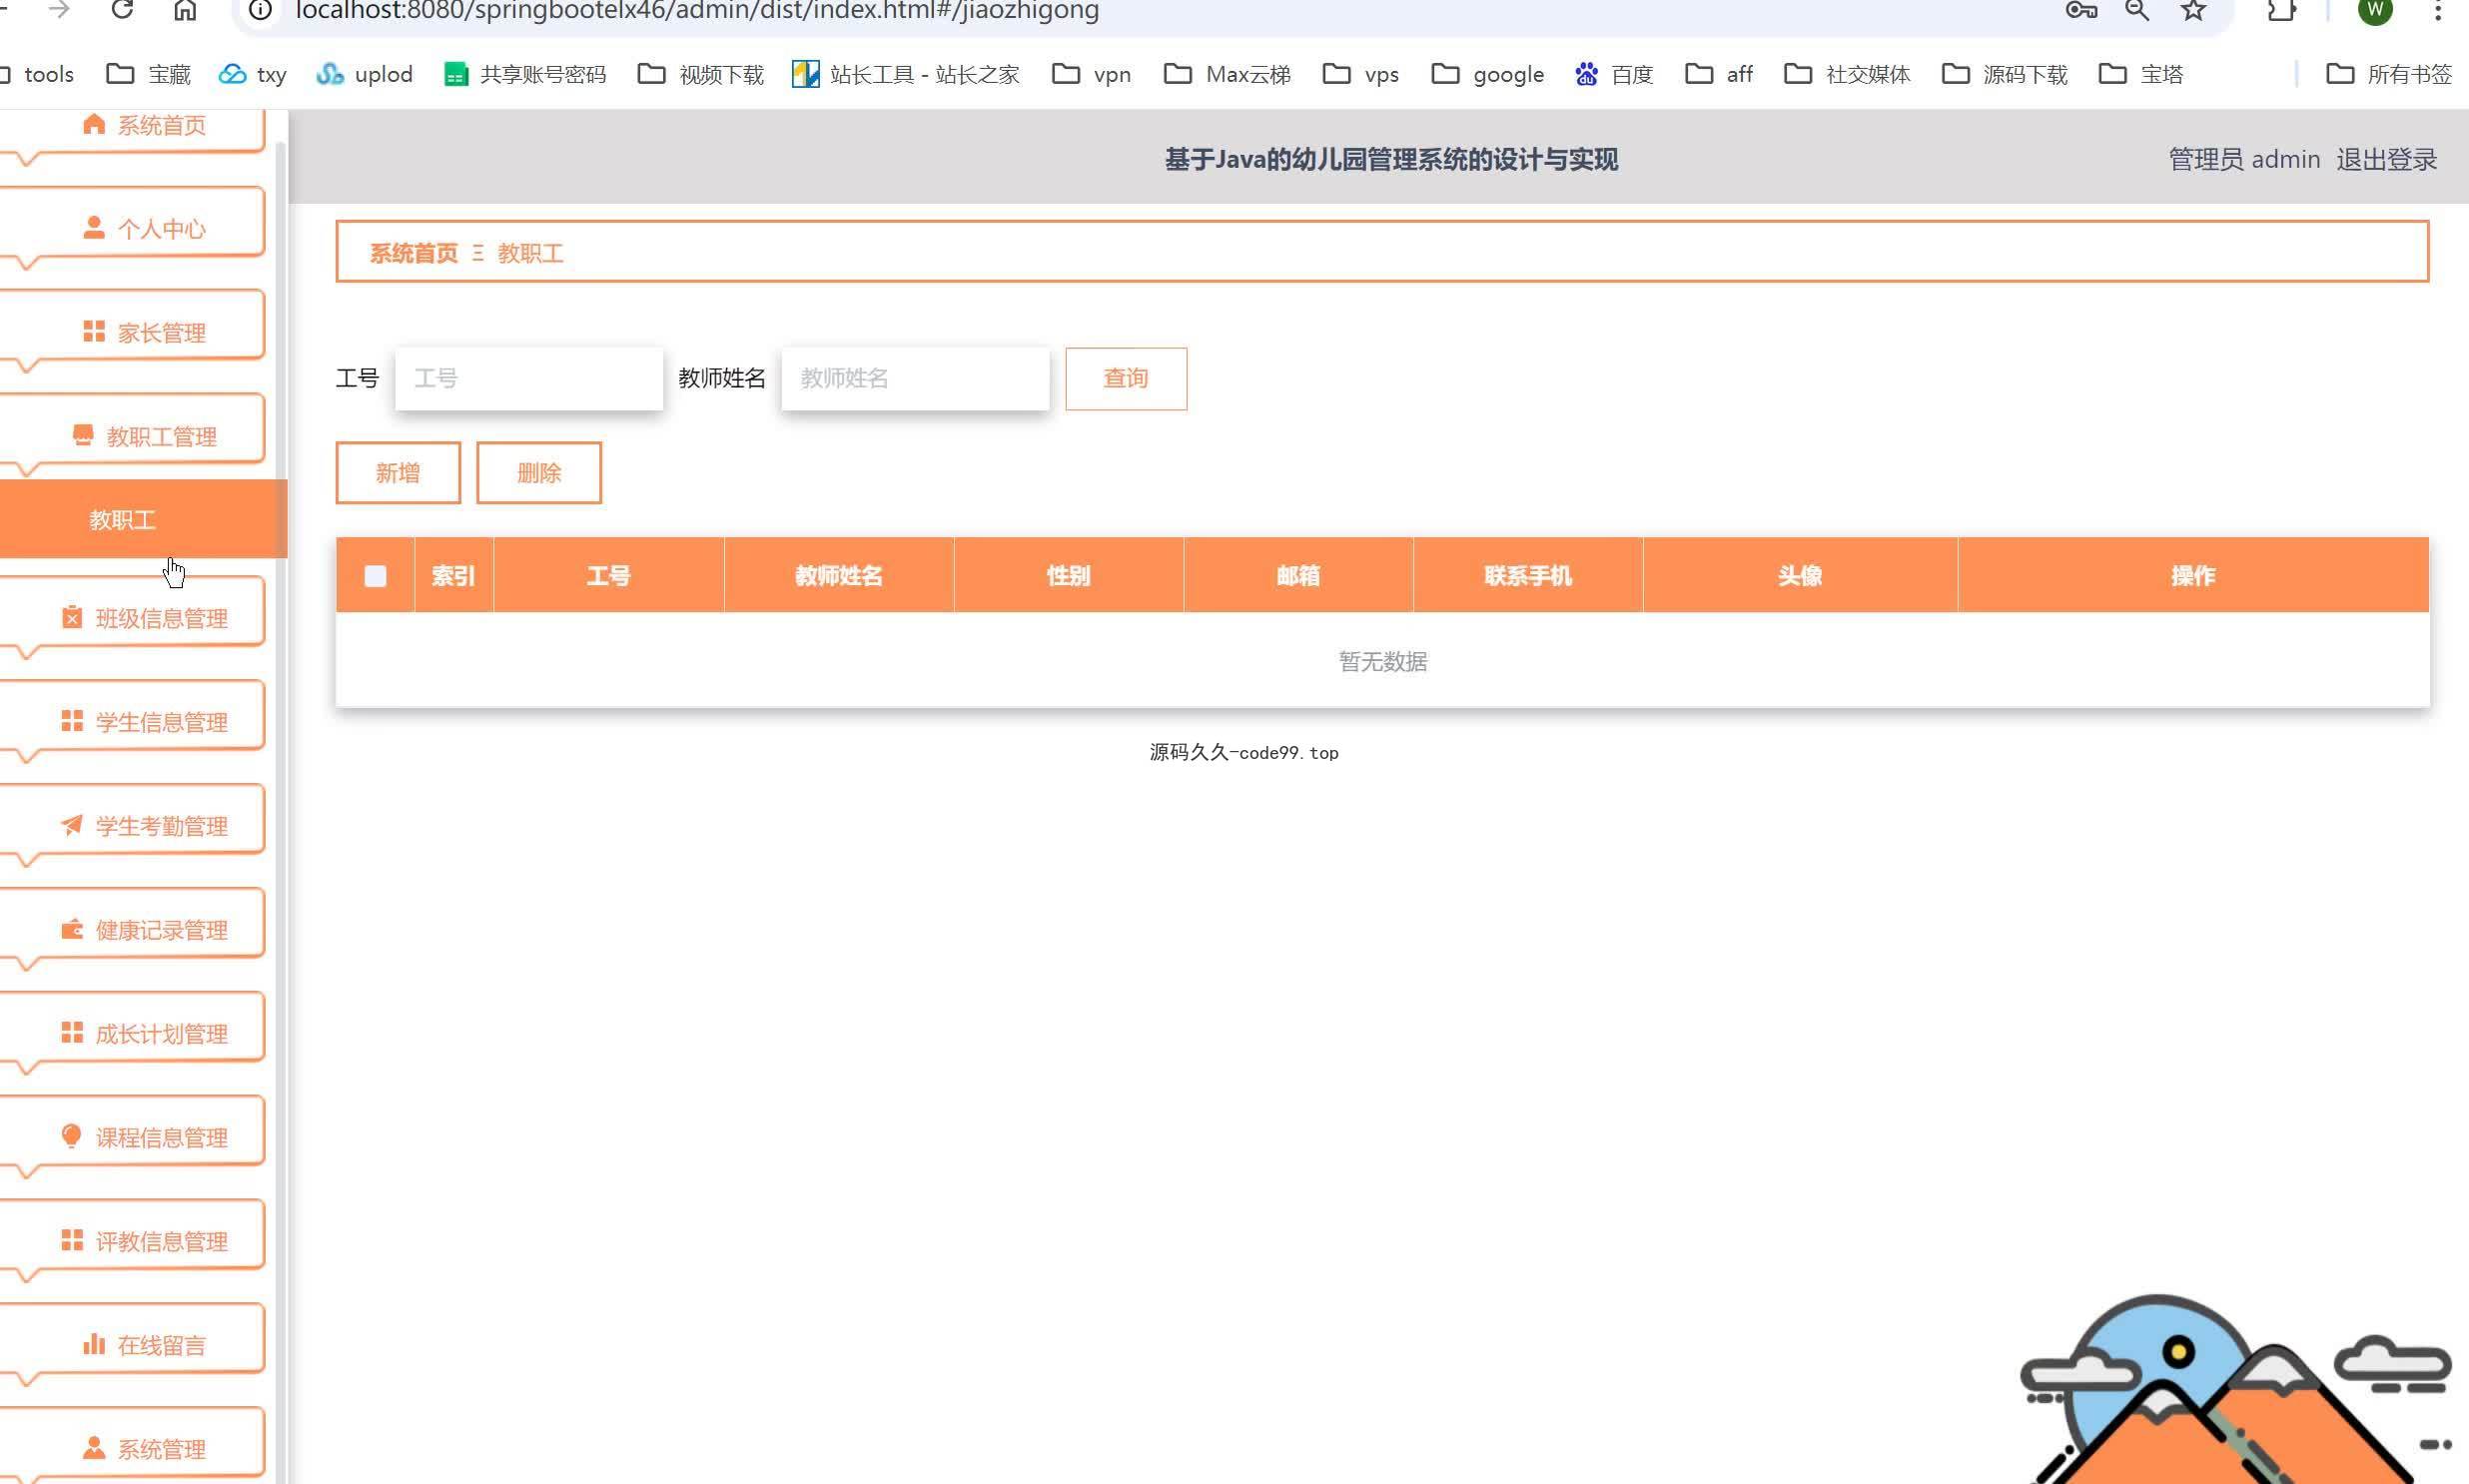
Task: Go forward with the browser arrow
Action: pos(59,10)
